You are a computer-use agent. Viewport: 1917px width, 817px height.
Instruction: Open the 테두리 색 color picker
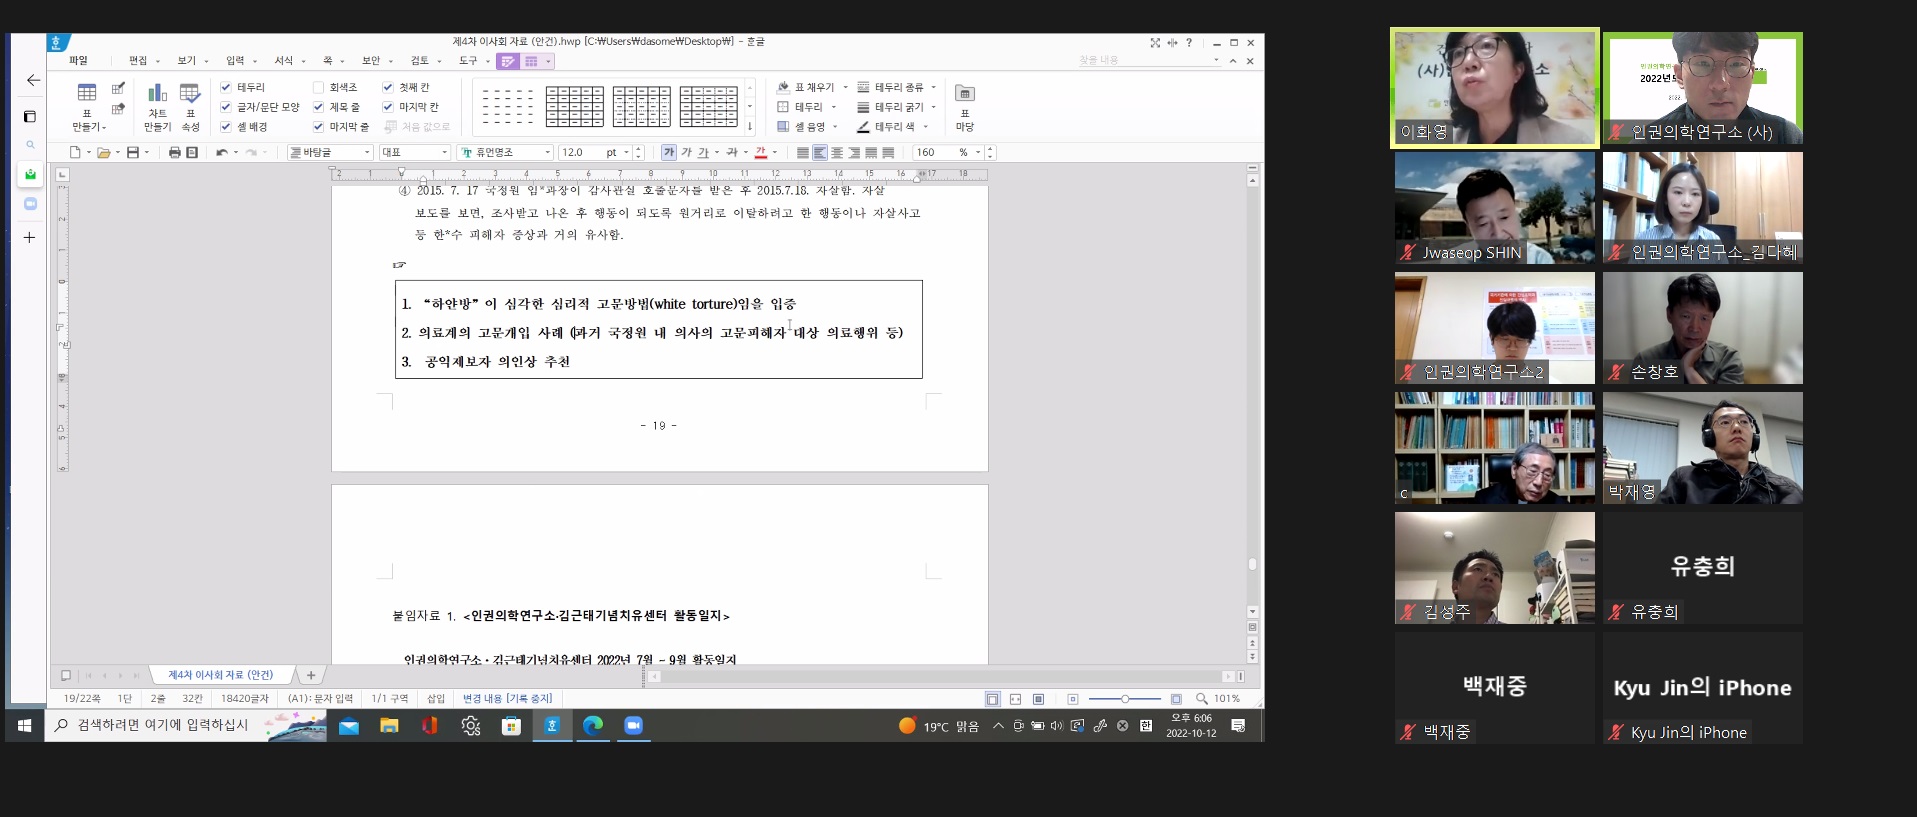[892, 127]
